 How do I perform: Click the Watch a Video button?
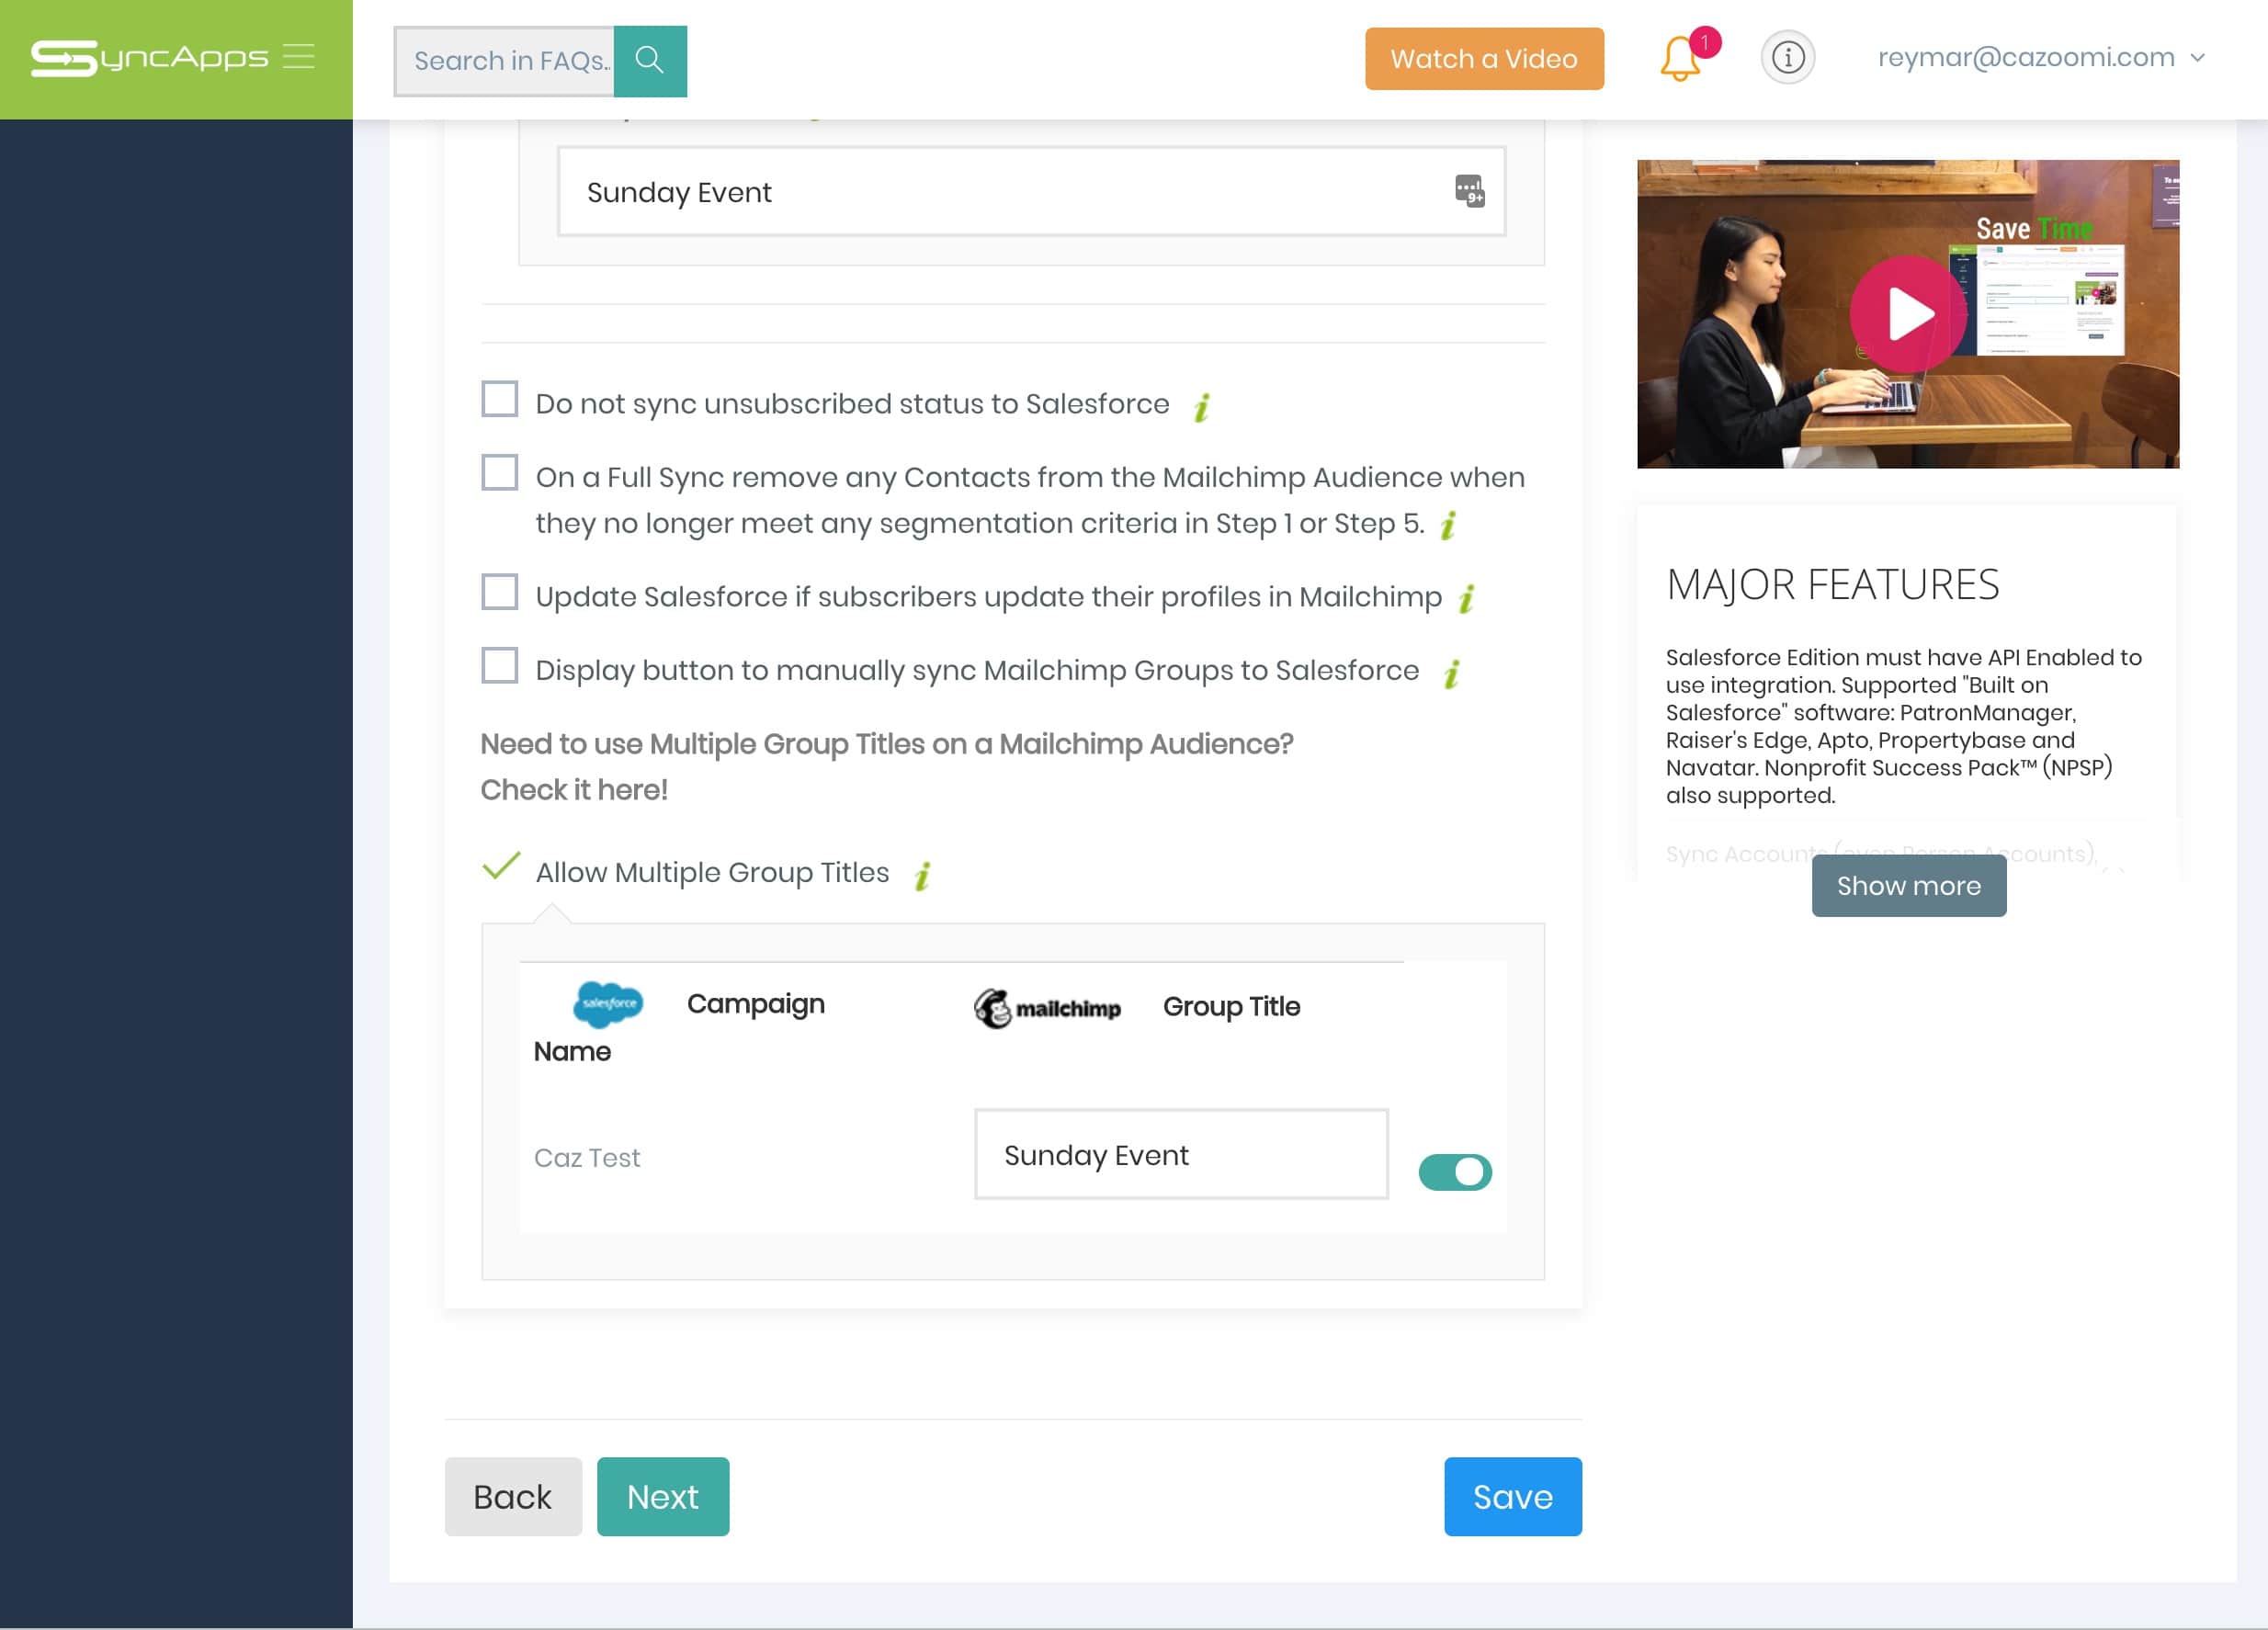[x=1484, y=58]
